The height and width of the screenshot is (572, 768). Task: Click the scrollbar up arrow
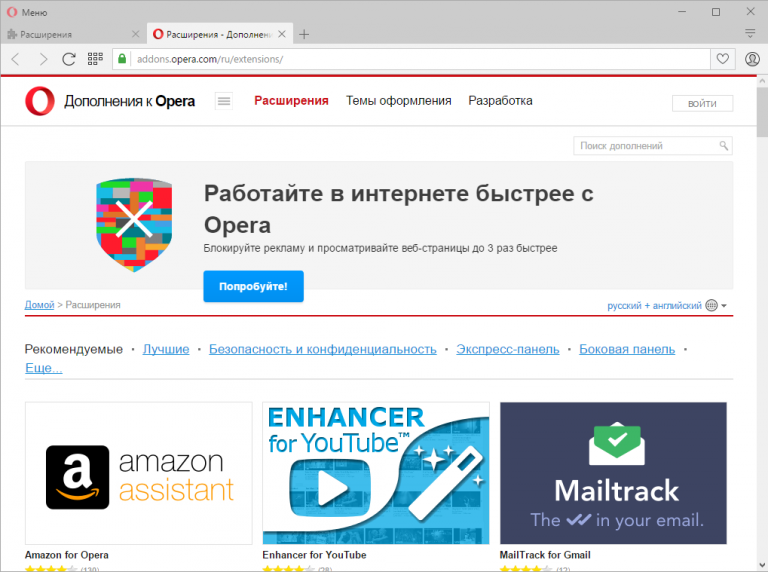tap(762, 81)
